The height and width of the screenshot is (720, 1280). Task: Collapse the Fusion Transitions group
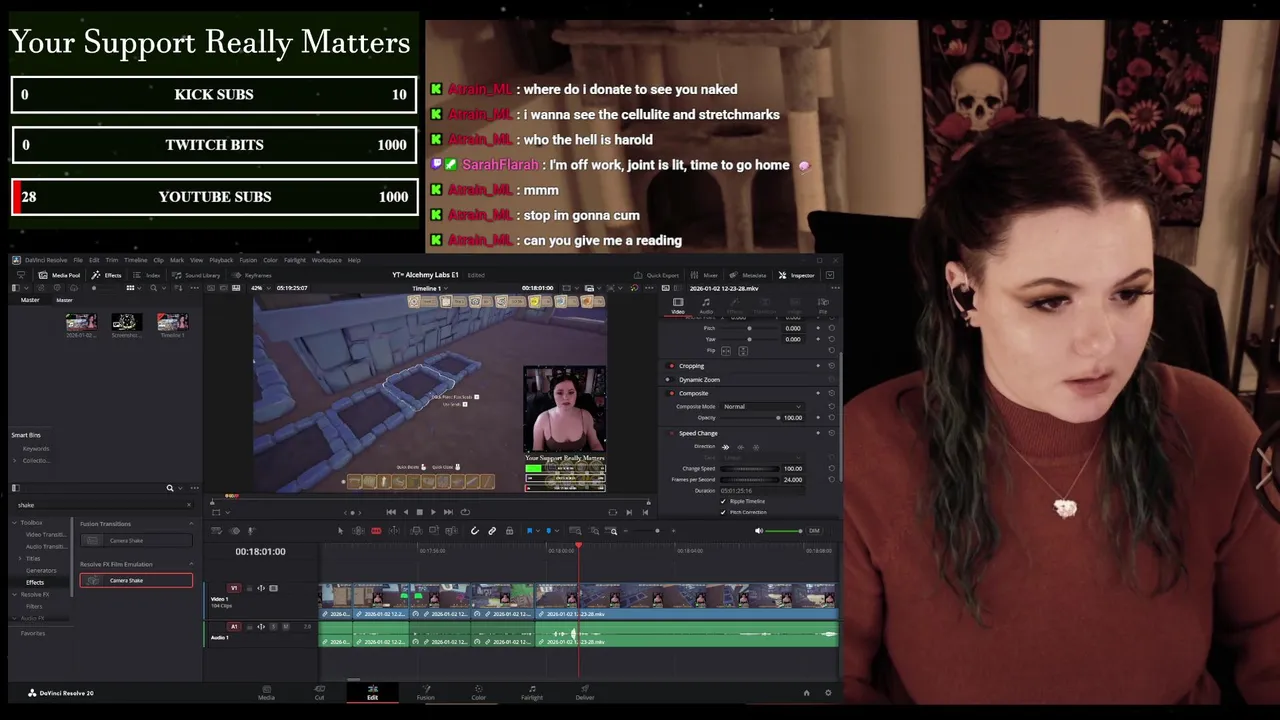(191, 524)
